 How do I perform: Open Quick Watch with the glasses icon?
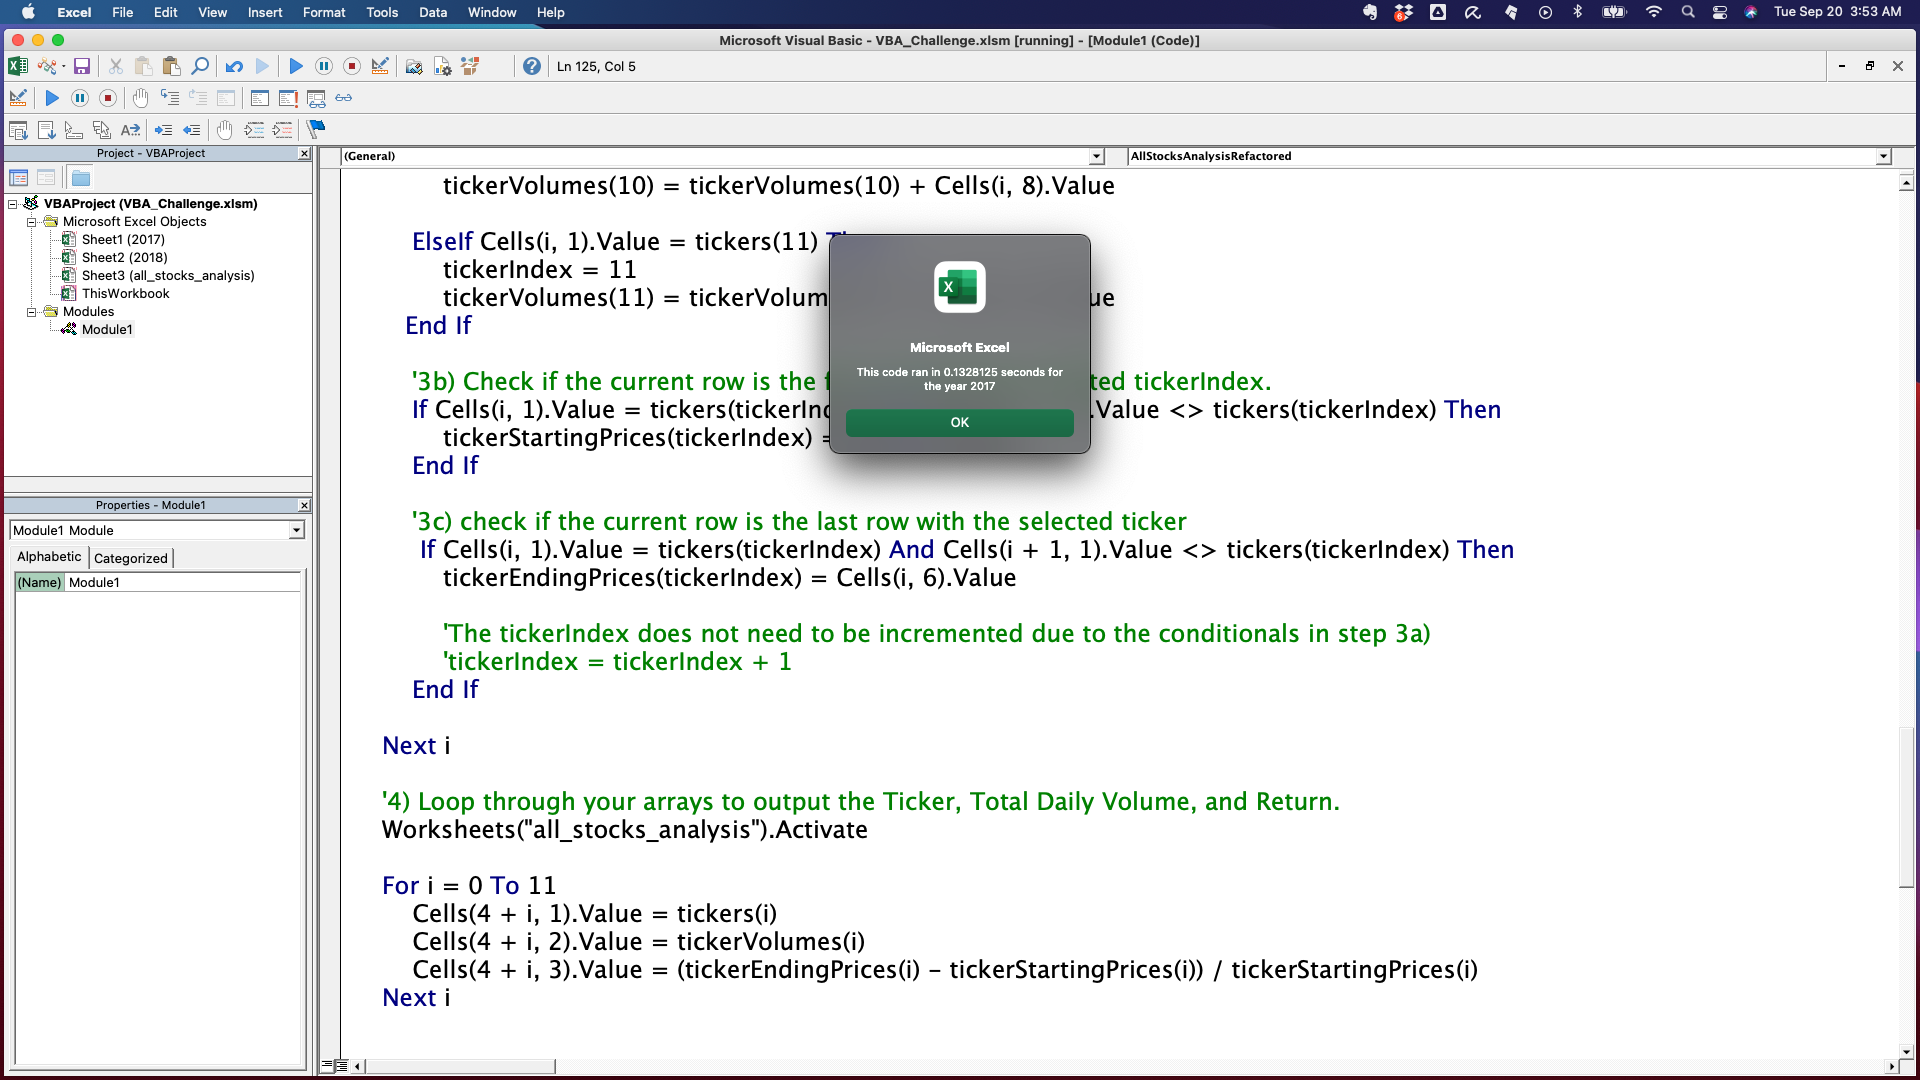(344, 98)
